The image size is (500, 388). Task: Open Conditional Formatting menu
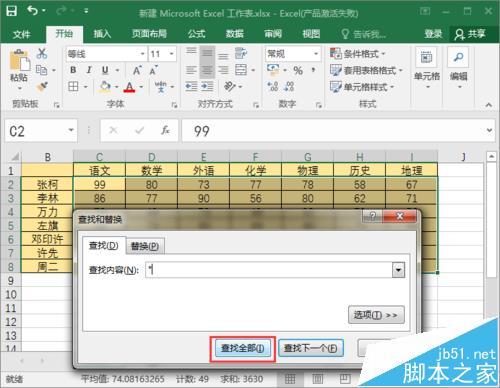[358, 54]
